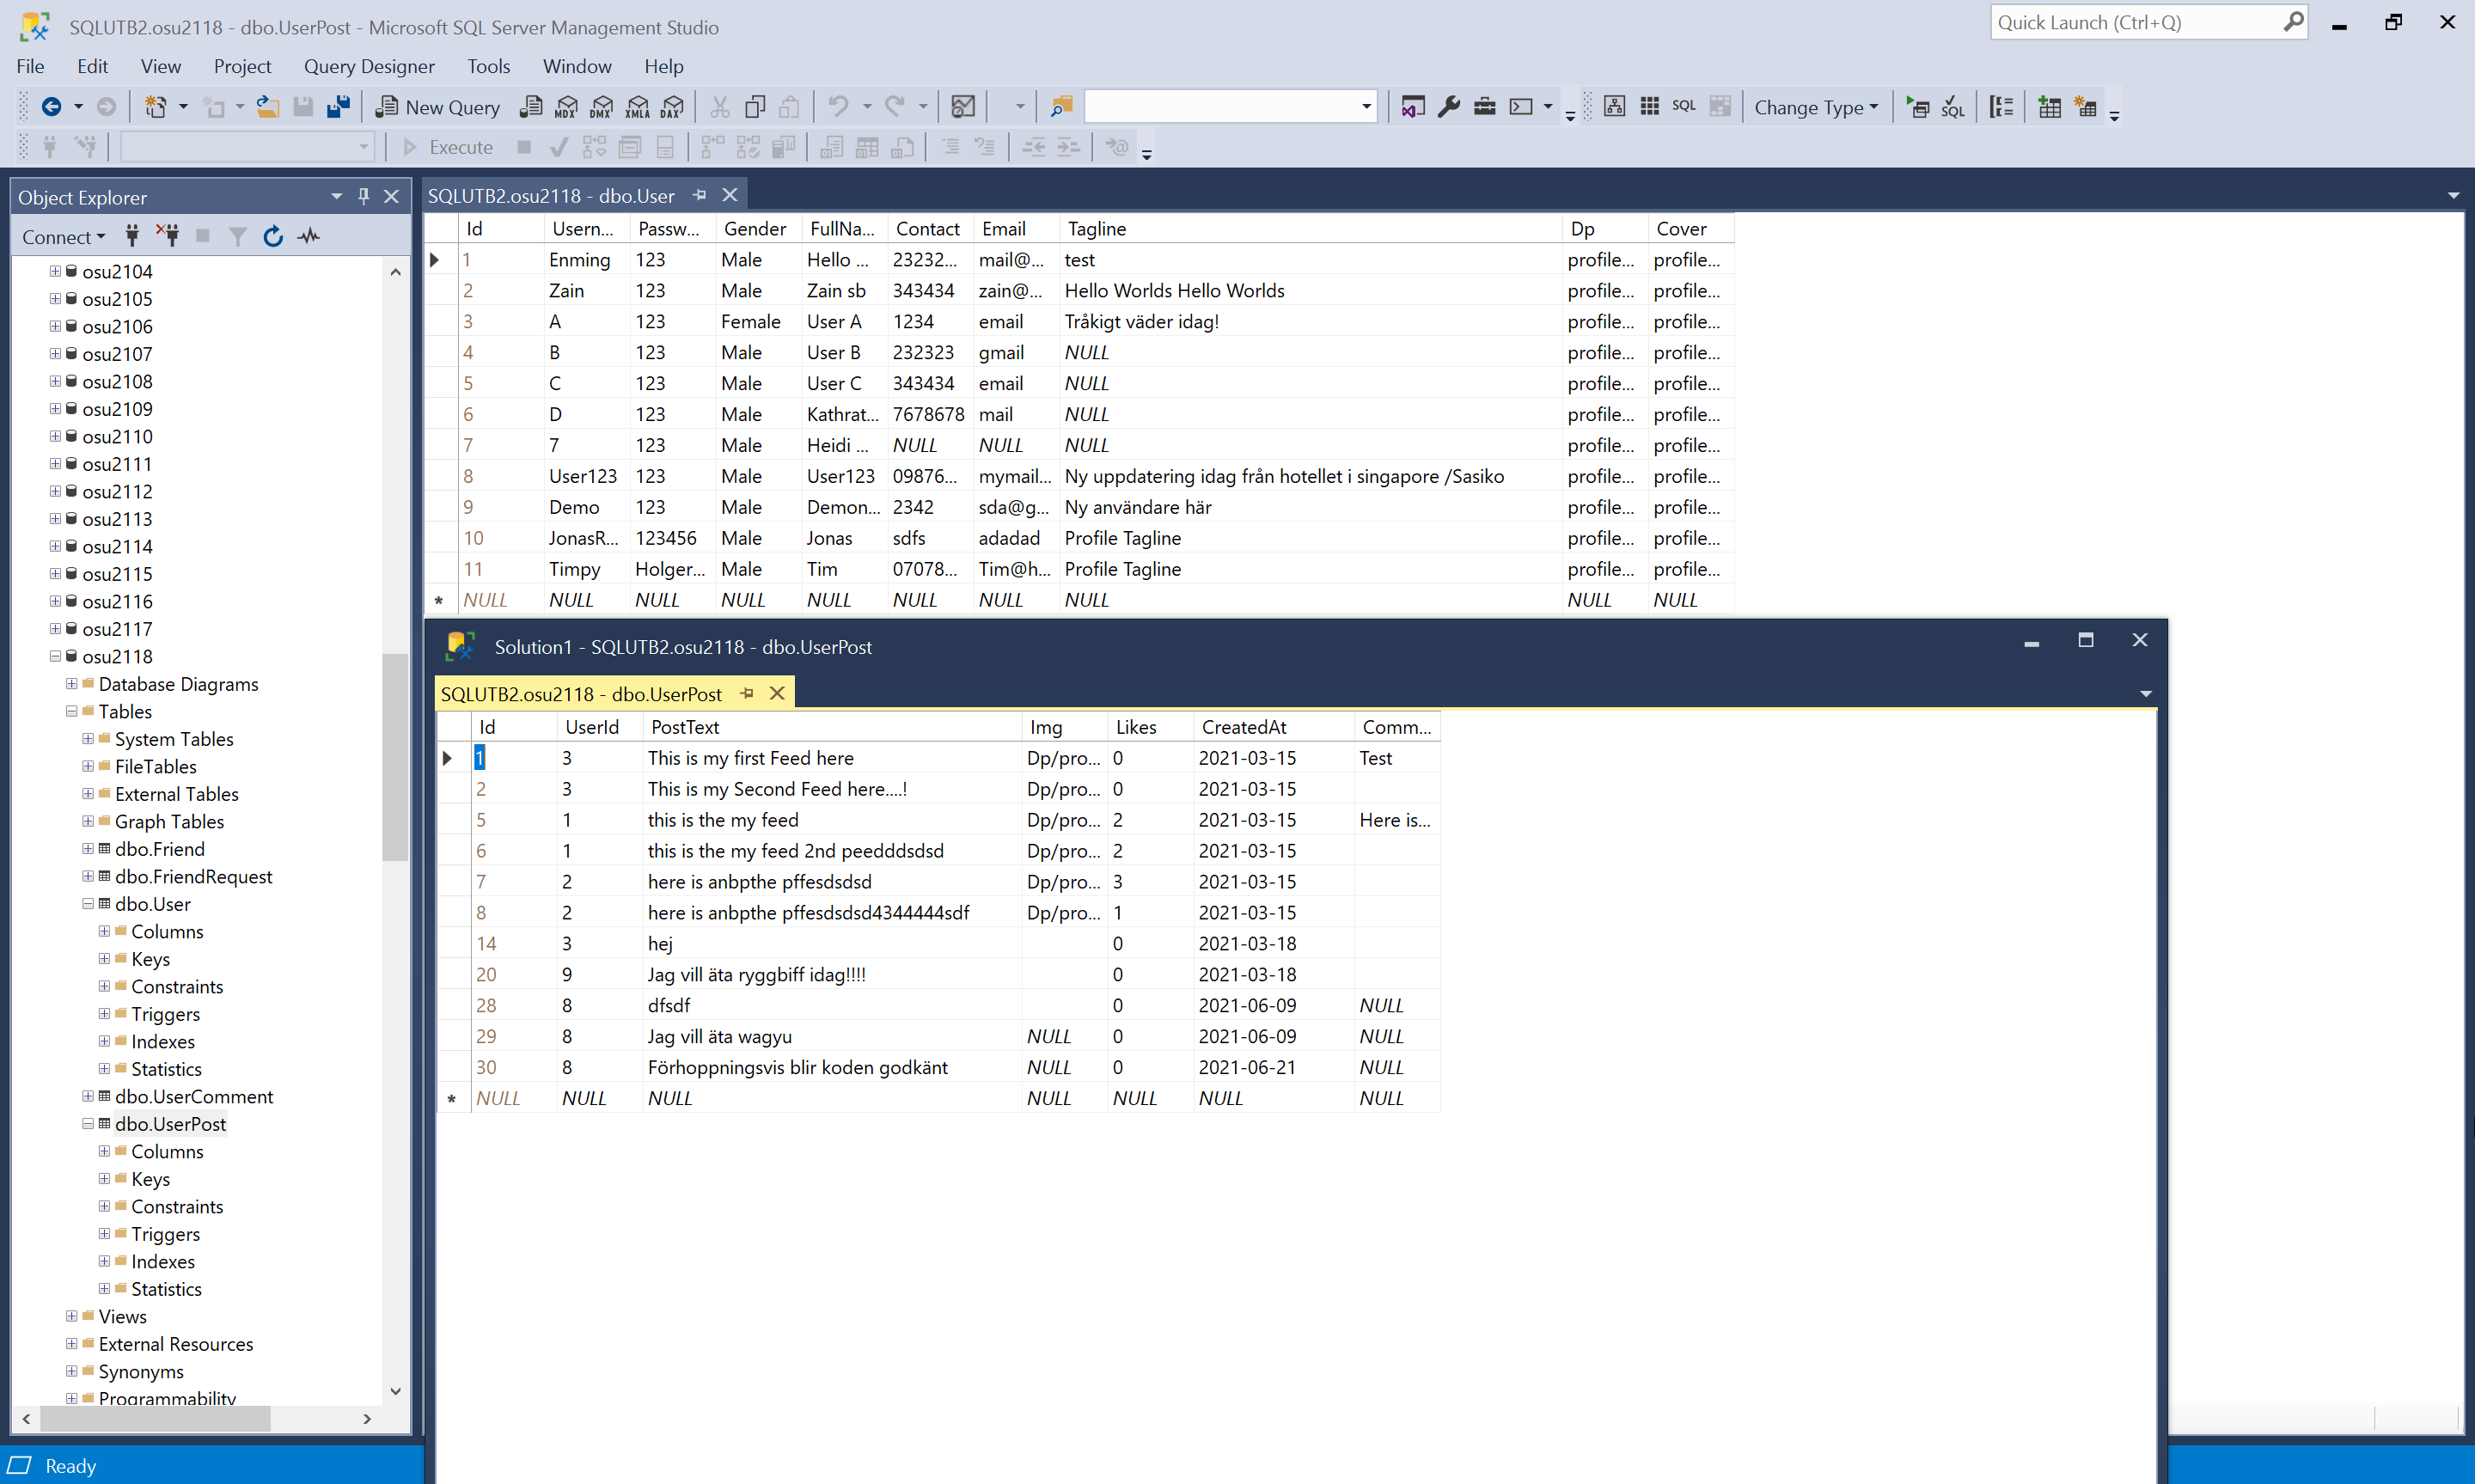Expand the dbo.UserComment table node

tap(88, 1096)
